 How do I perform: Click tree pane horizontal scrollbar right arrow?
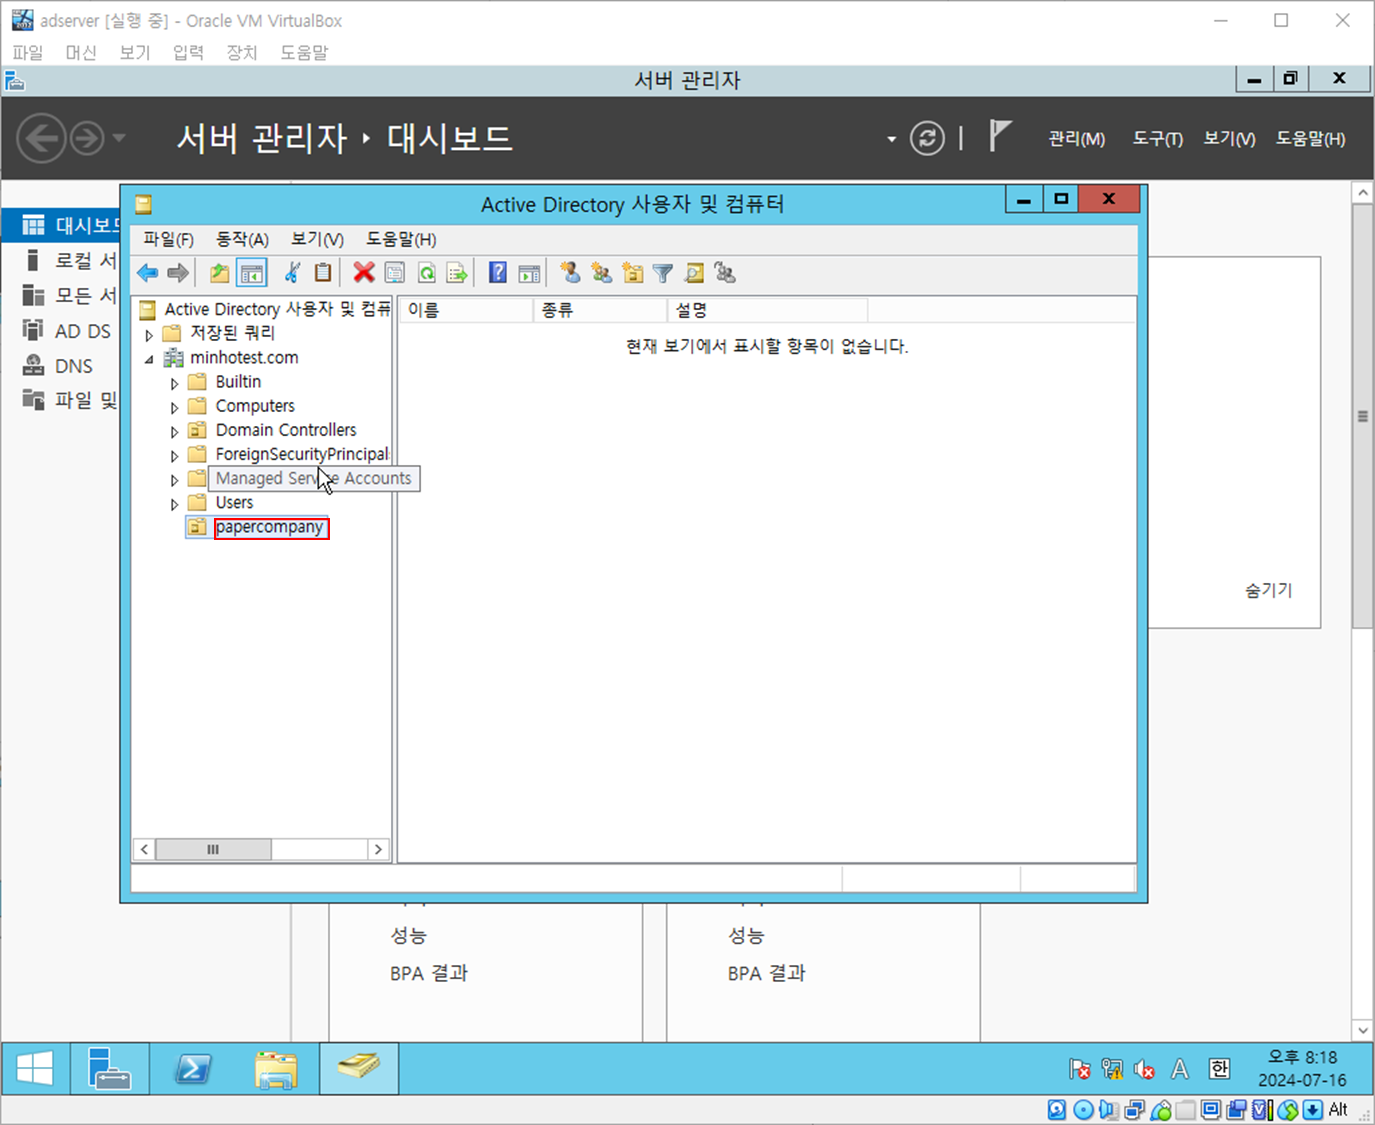click(x=378, y=850)
